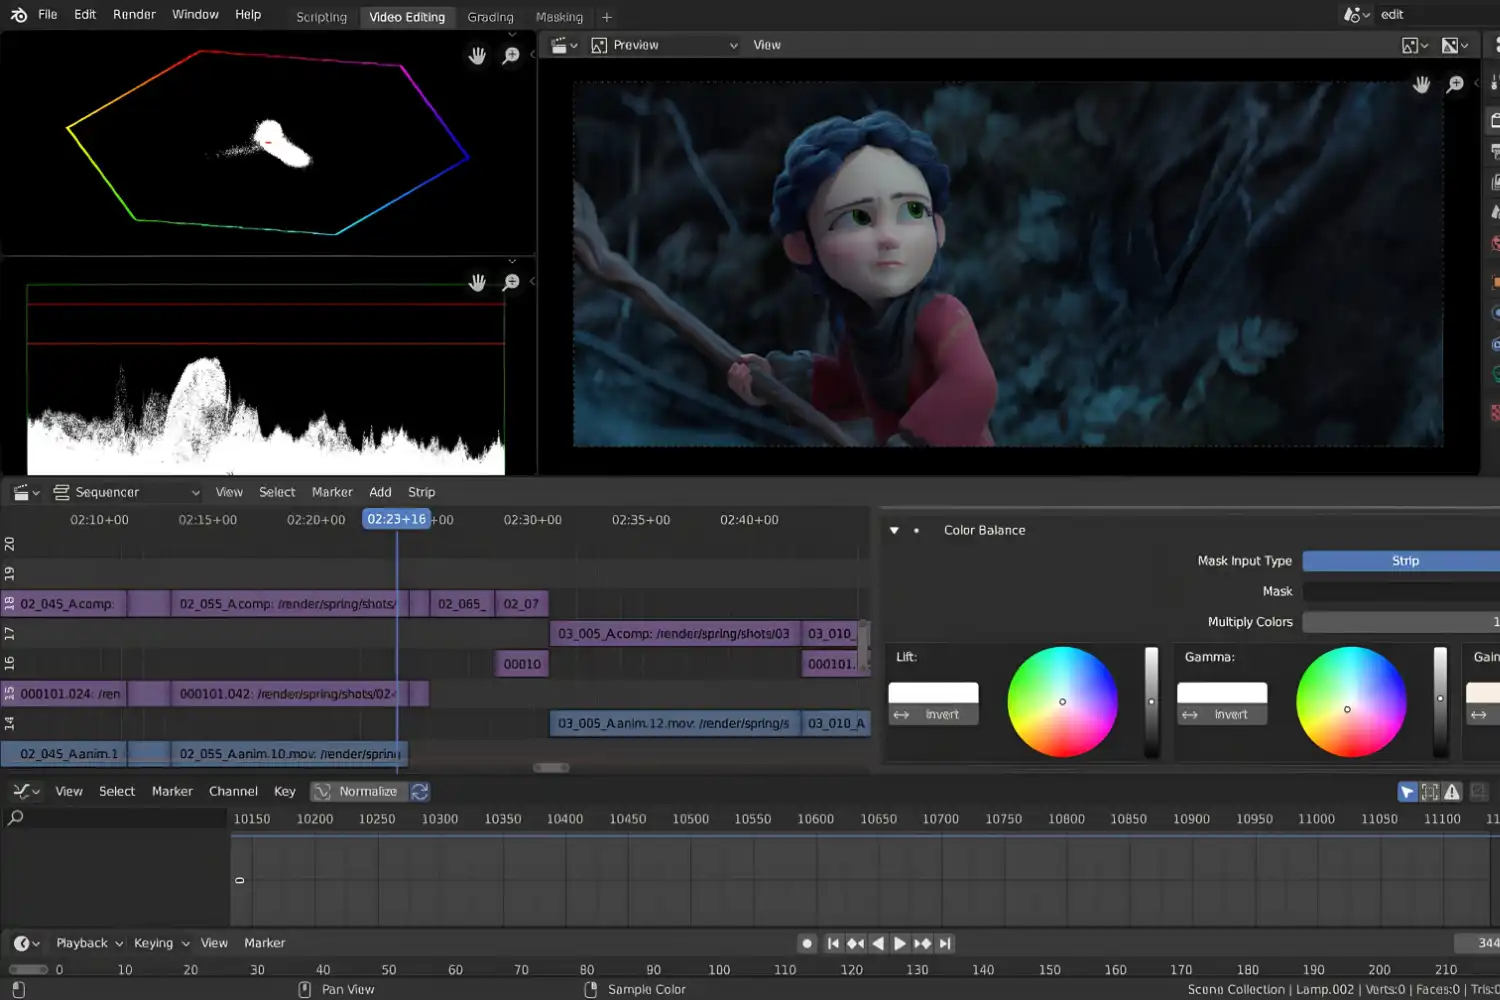1500x1000 pixels.
Task: Open the timeline Marker menu
Action: tap(264, 943)
